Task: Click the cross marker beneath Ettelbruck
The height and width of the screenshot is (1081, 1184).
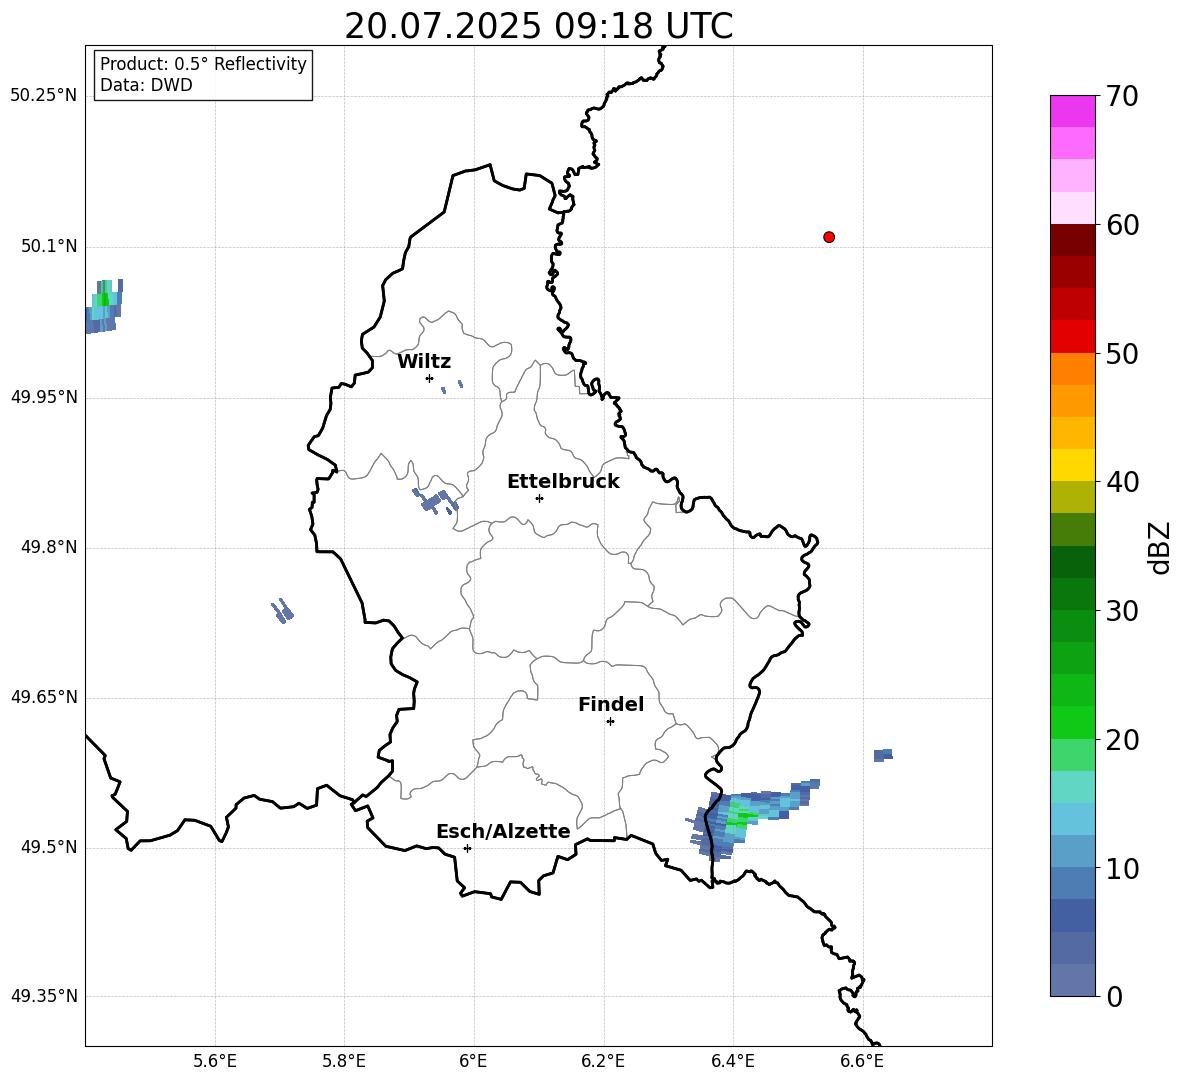Action: coord(539,498)
